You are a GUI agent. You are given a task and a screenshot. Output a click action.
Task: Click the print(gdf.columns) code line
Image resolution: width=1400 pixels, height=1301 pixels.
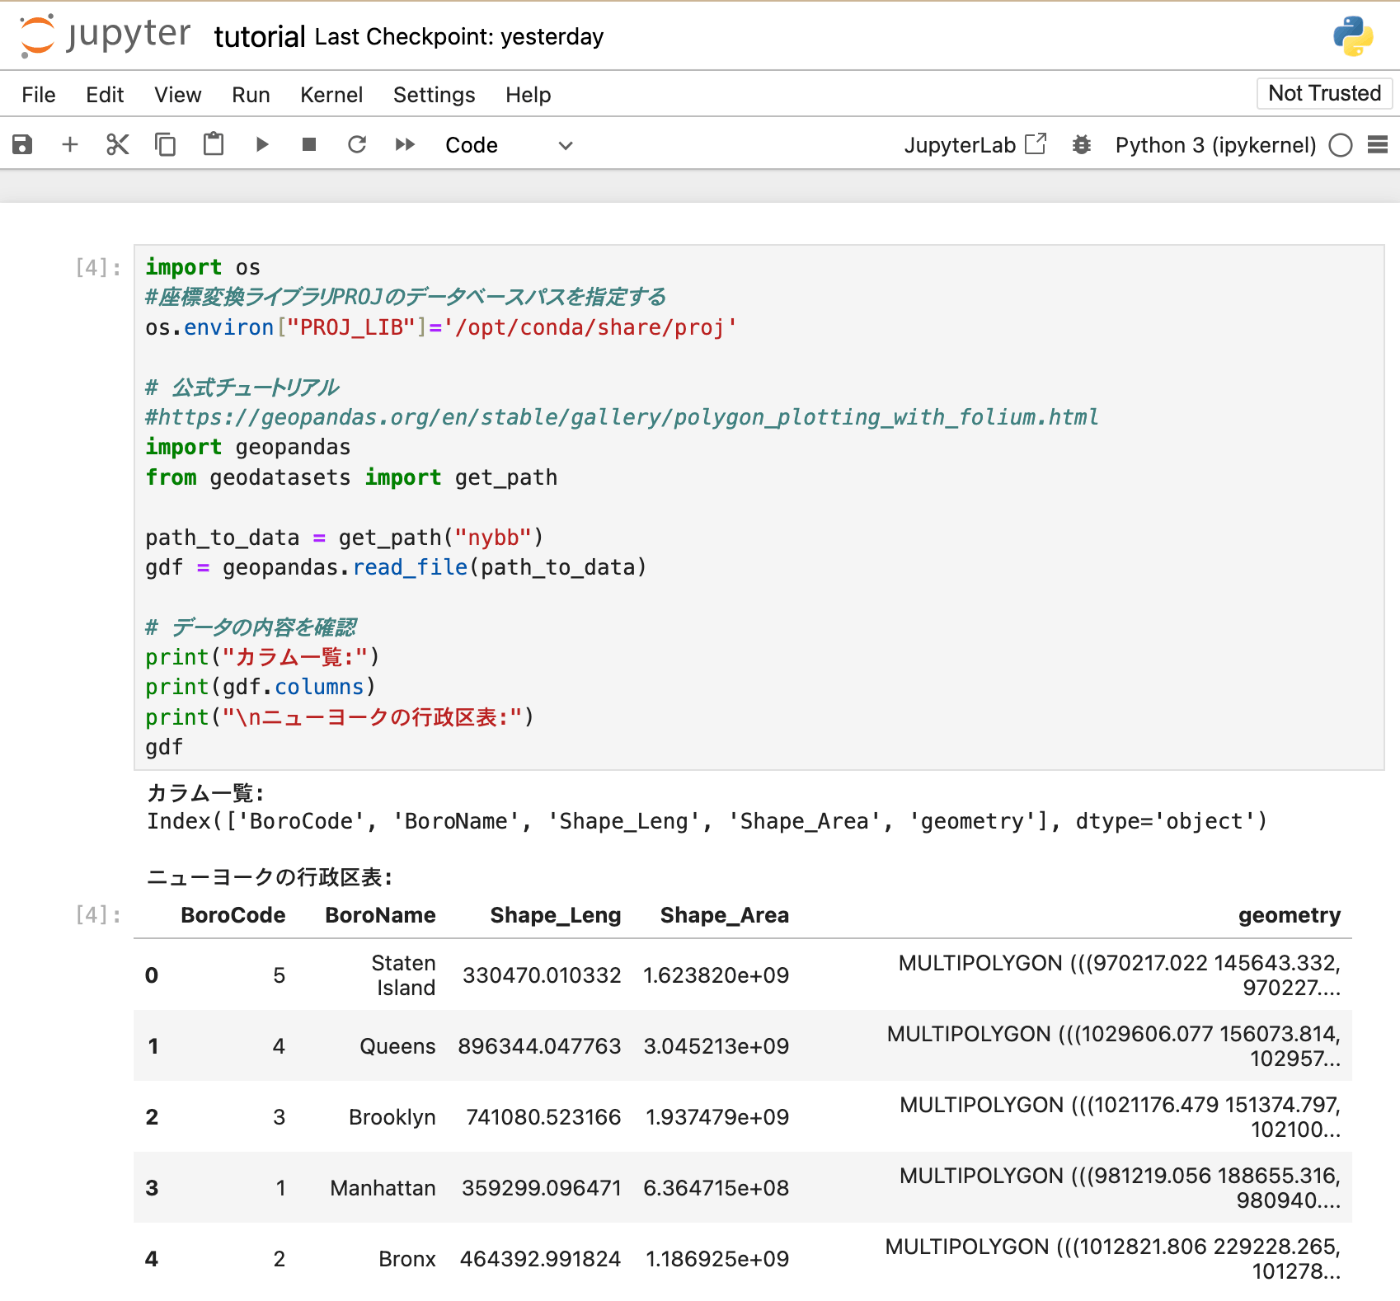[261, 687]
